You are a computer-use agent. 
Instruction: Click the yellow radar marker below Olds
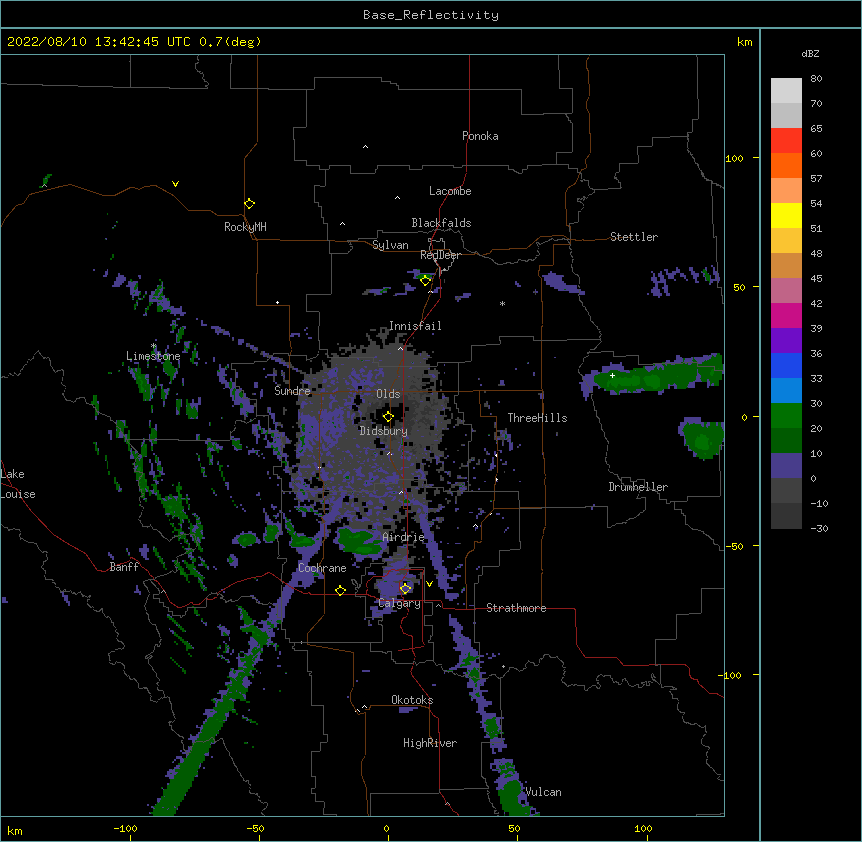[388, 416]
